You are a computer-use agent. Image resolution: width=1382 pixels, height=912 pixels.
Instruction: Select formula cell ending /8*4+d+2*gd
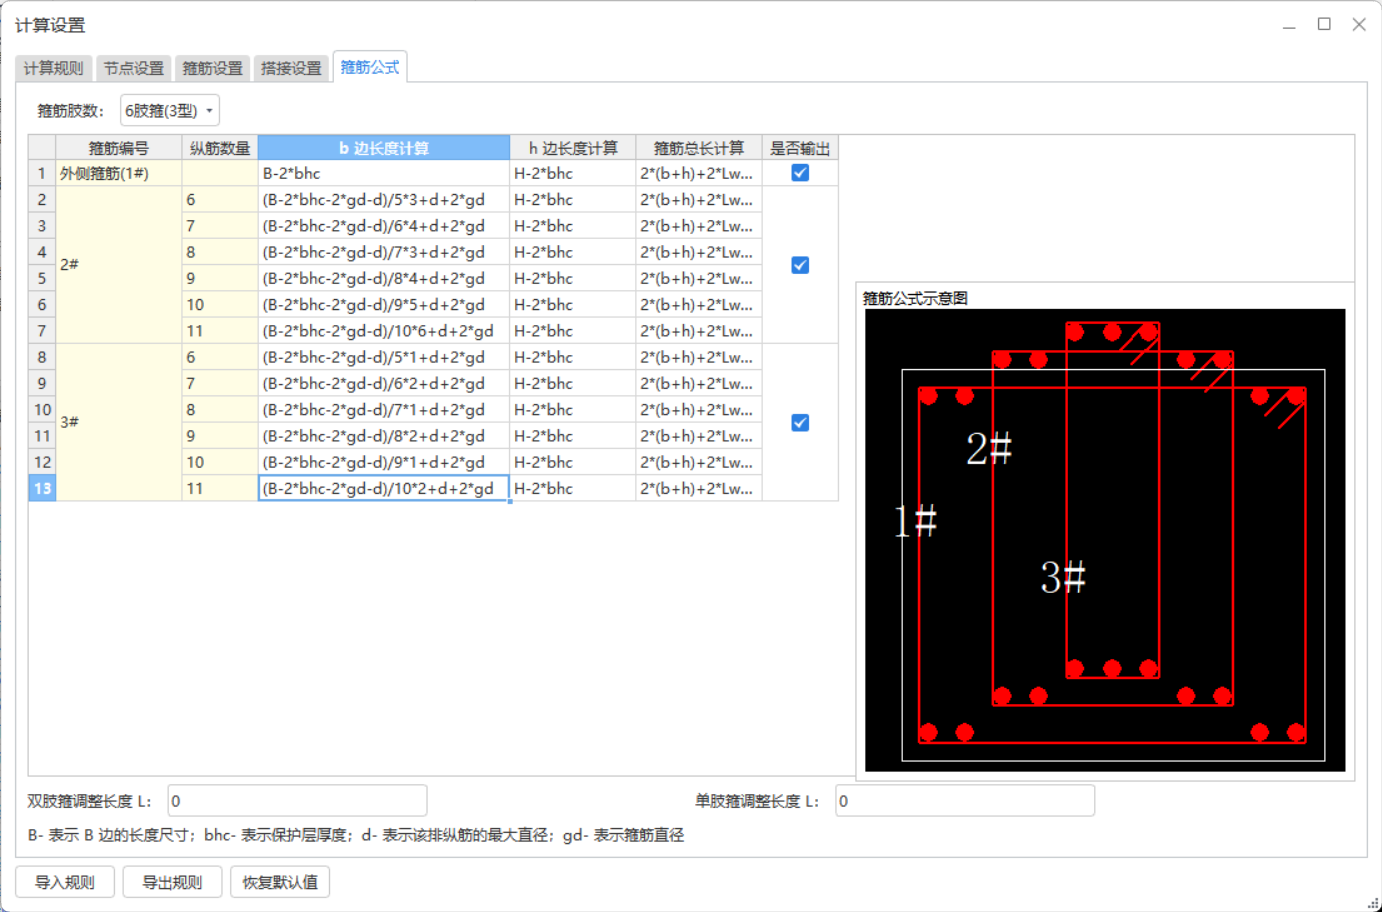[x=384, y=278]
